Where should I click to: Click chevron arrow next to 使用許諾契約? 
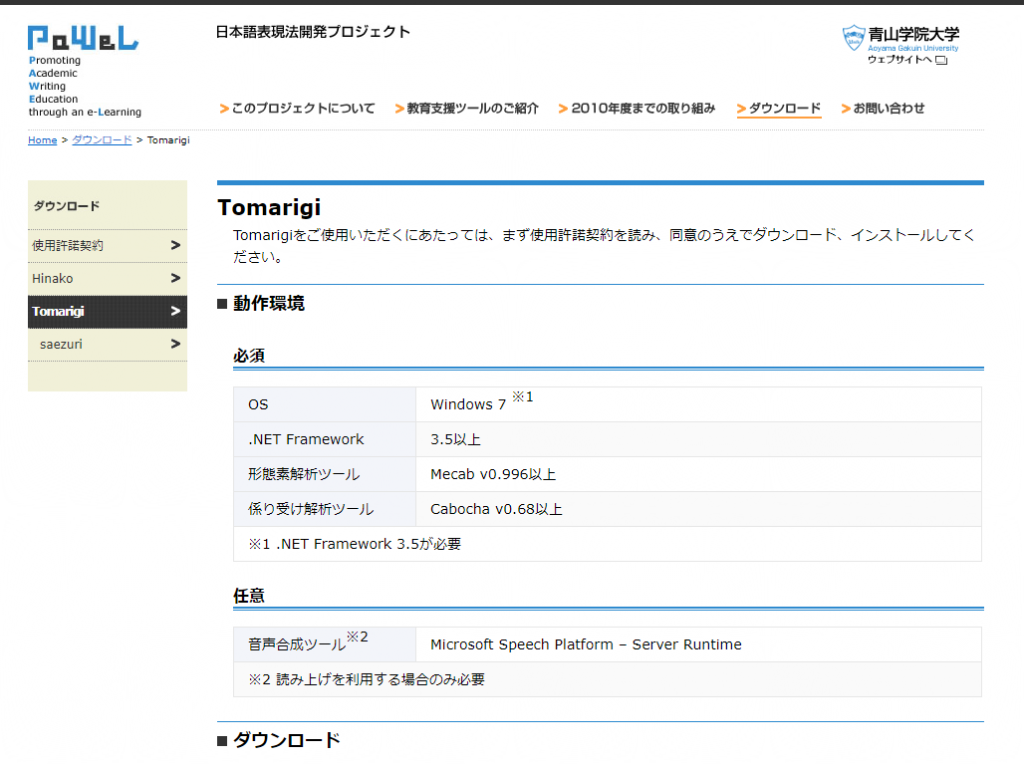(175, 245)
